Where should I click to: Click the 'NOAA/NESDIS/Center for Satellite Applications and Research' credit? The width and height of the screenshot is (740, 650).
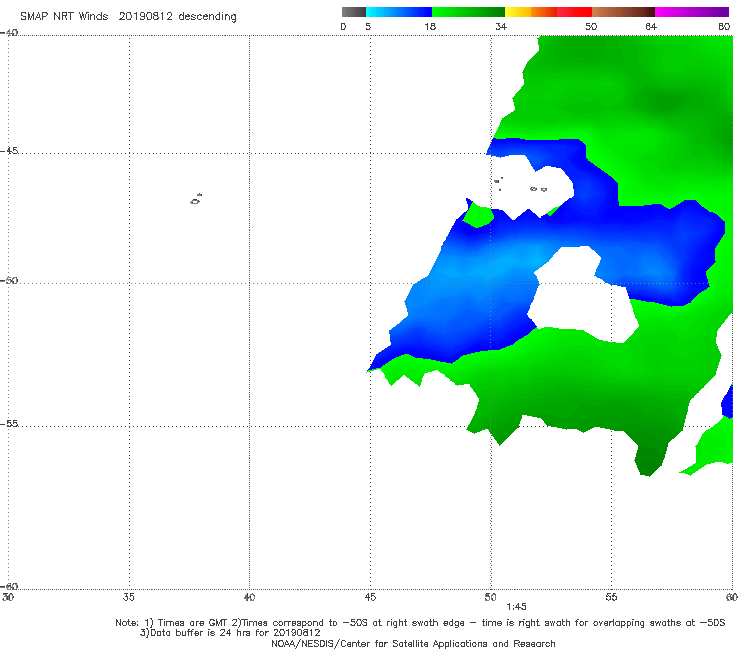(x=413, y=643)
